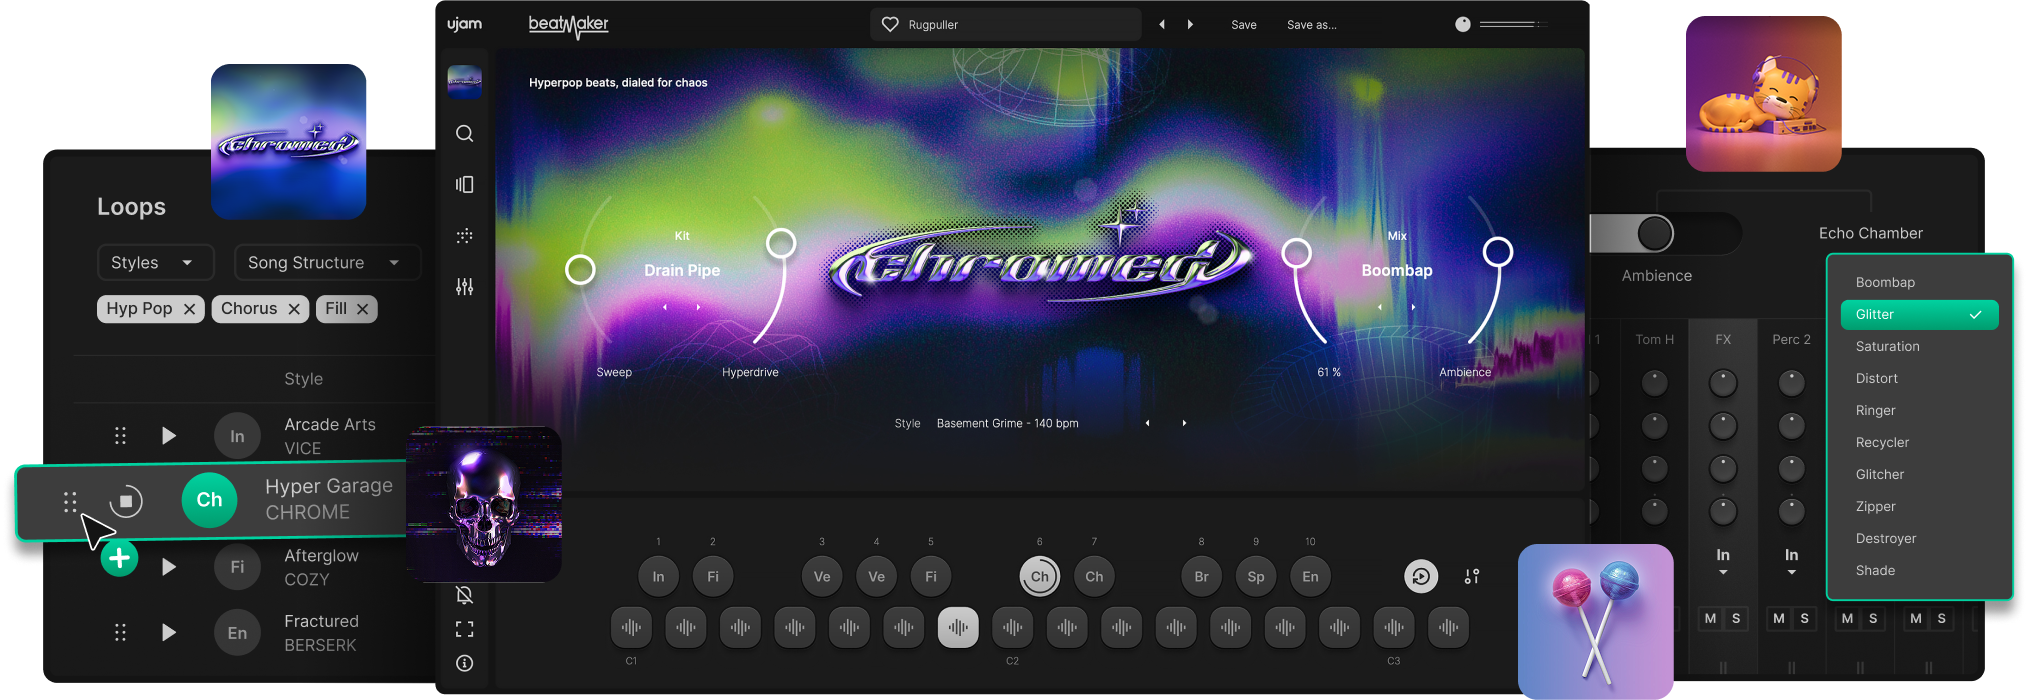Play the Fractured BERSERK loop
The height and width of the screenshot is (700, 2026).
coord(169,632)
